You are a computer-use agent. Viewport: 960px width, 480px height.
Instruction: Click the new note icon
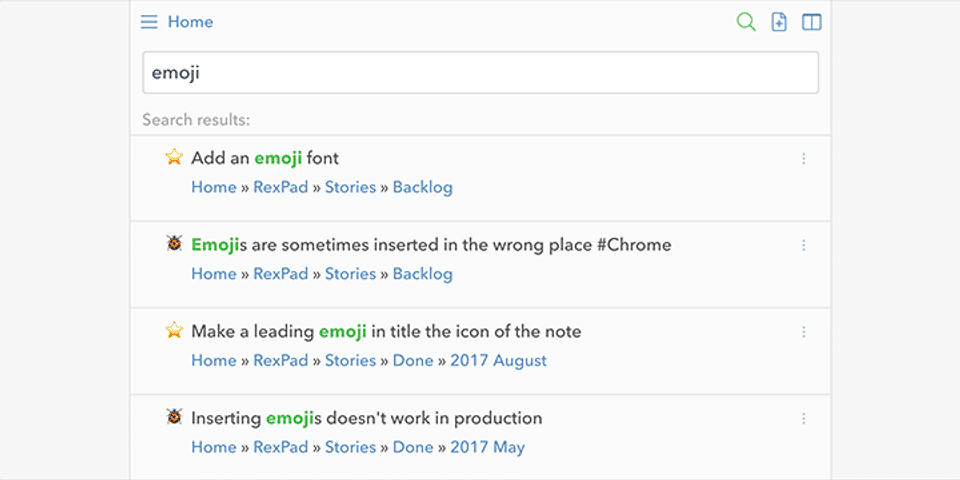tap(779, 22)
